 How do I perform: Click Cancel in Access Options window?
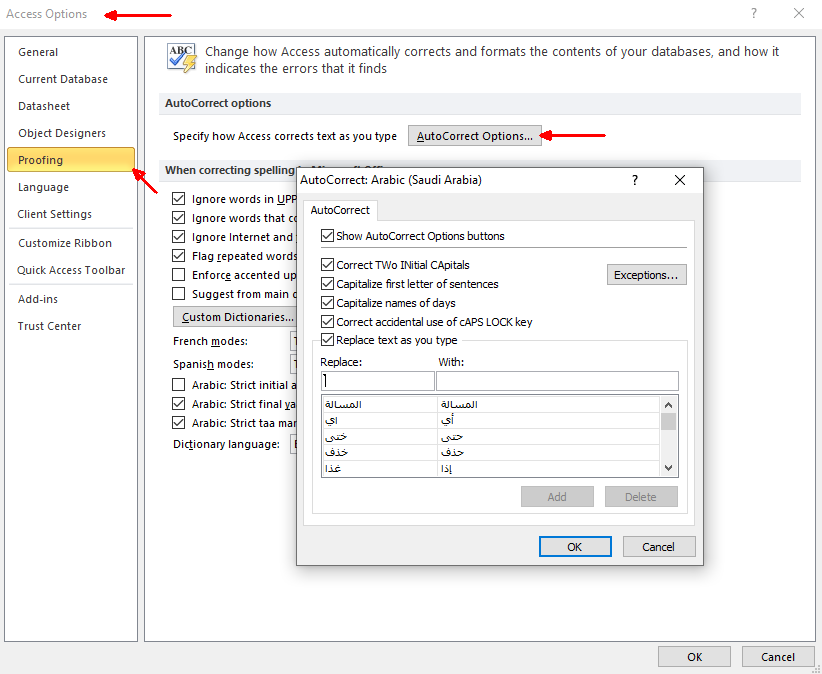coord(778,657)
